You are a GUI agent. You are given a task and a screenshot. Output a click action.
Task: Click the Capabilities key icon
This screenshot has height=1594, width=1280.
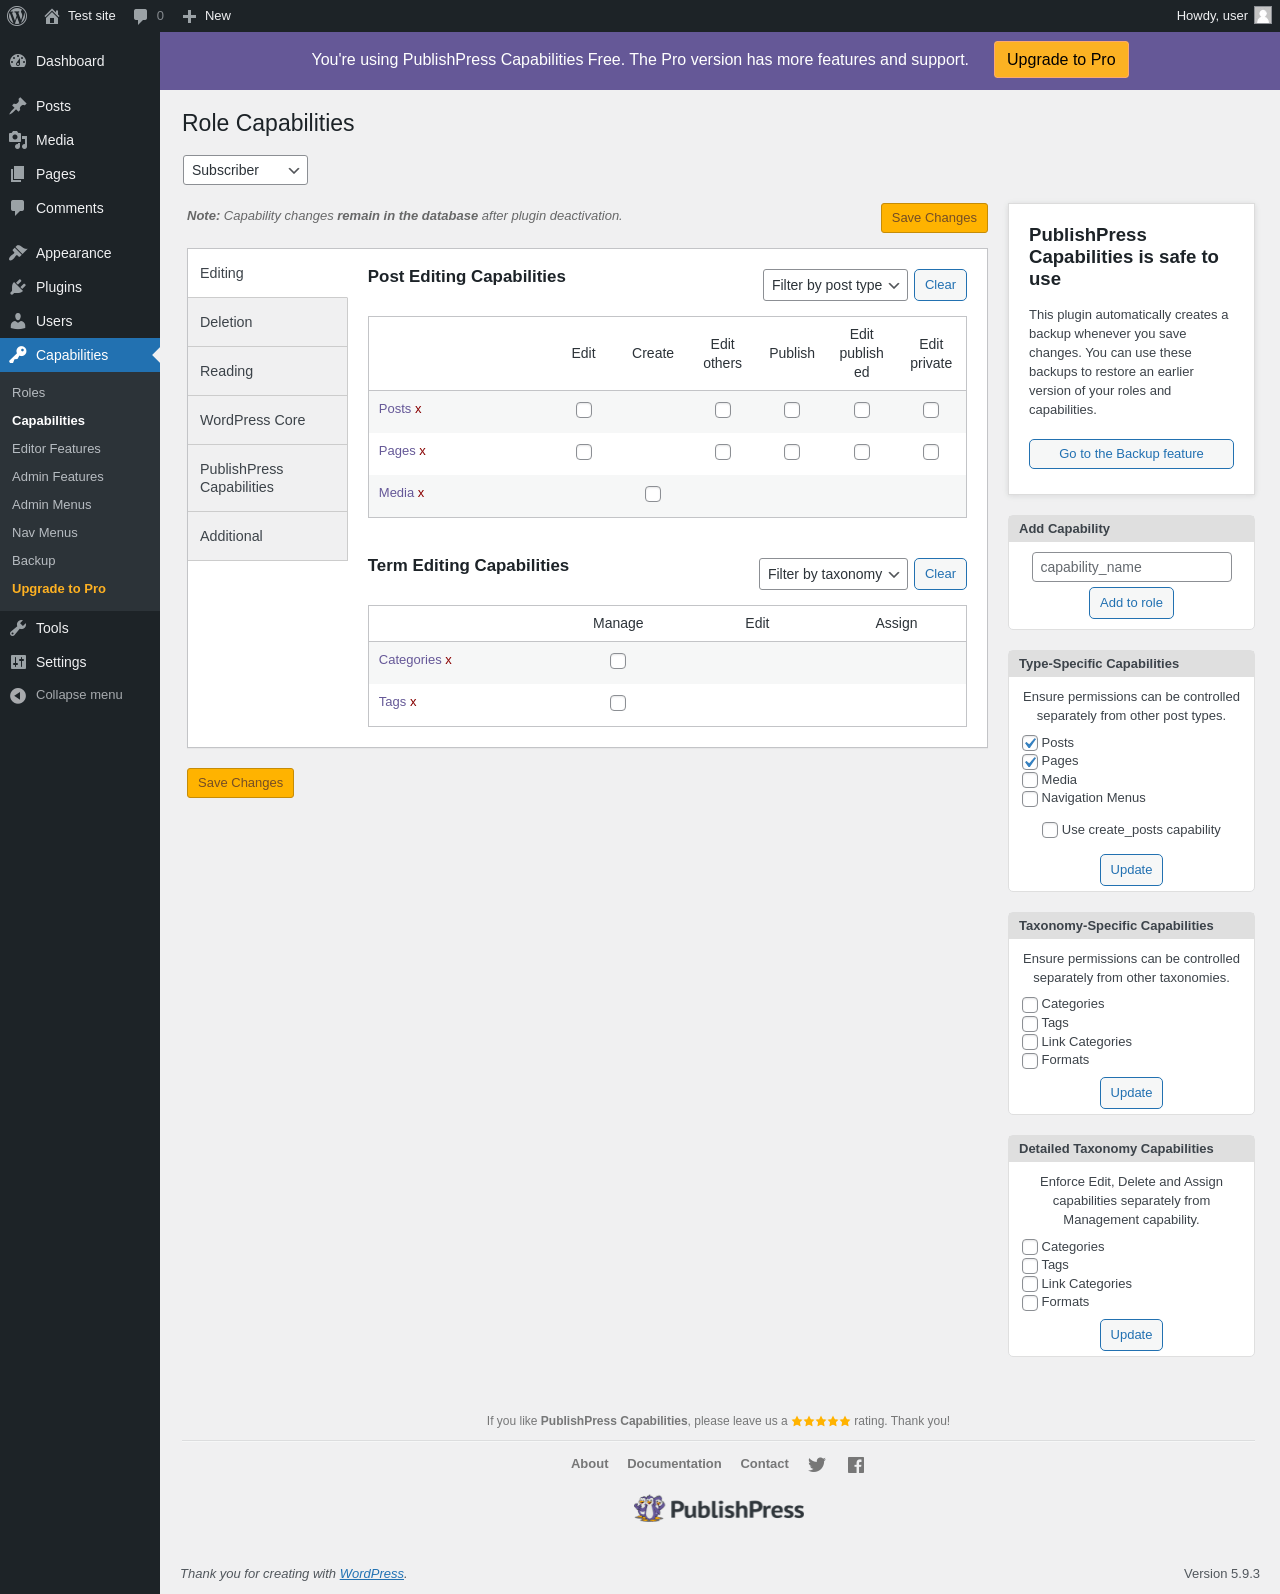coord(18,355)
